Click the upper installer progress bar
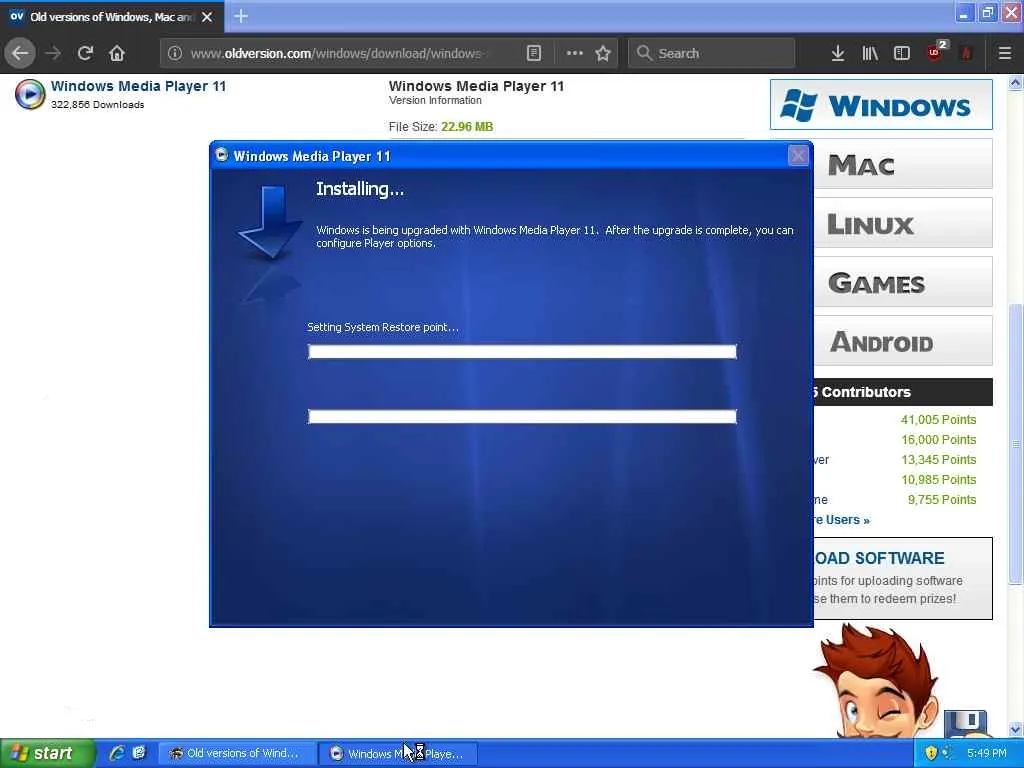Screen dimensions: 1024x768 [522, 351]
